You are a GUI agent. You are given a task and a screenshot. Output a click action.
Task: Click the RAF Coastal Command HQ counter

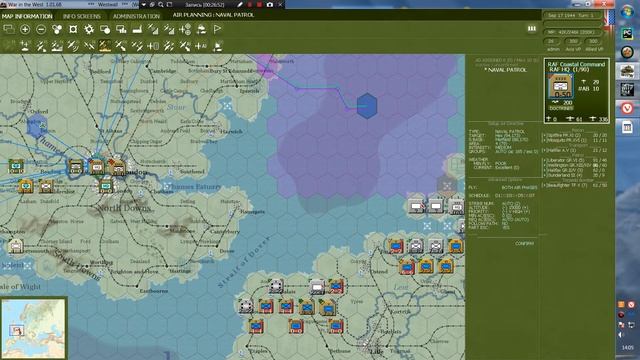click(x=560, y=86)
